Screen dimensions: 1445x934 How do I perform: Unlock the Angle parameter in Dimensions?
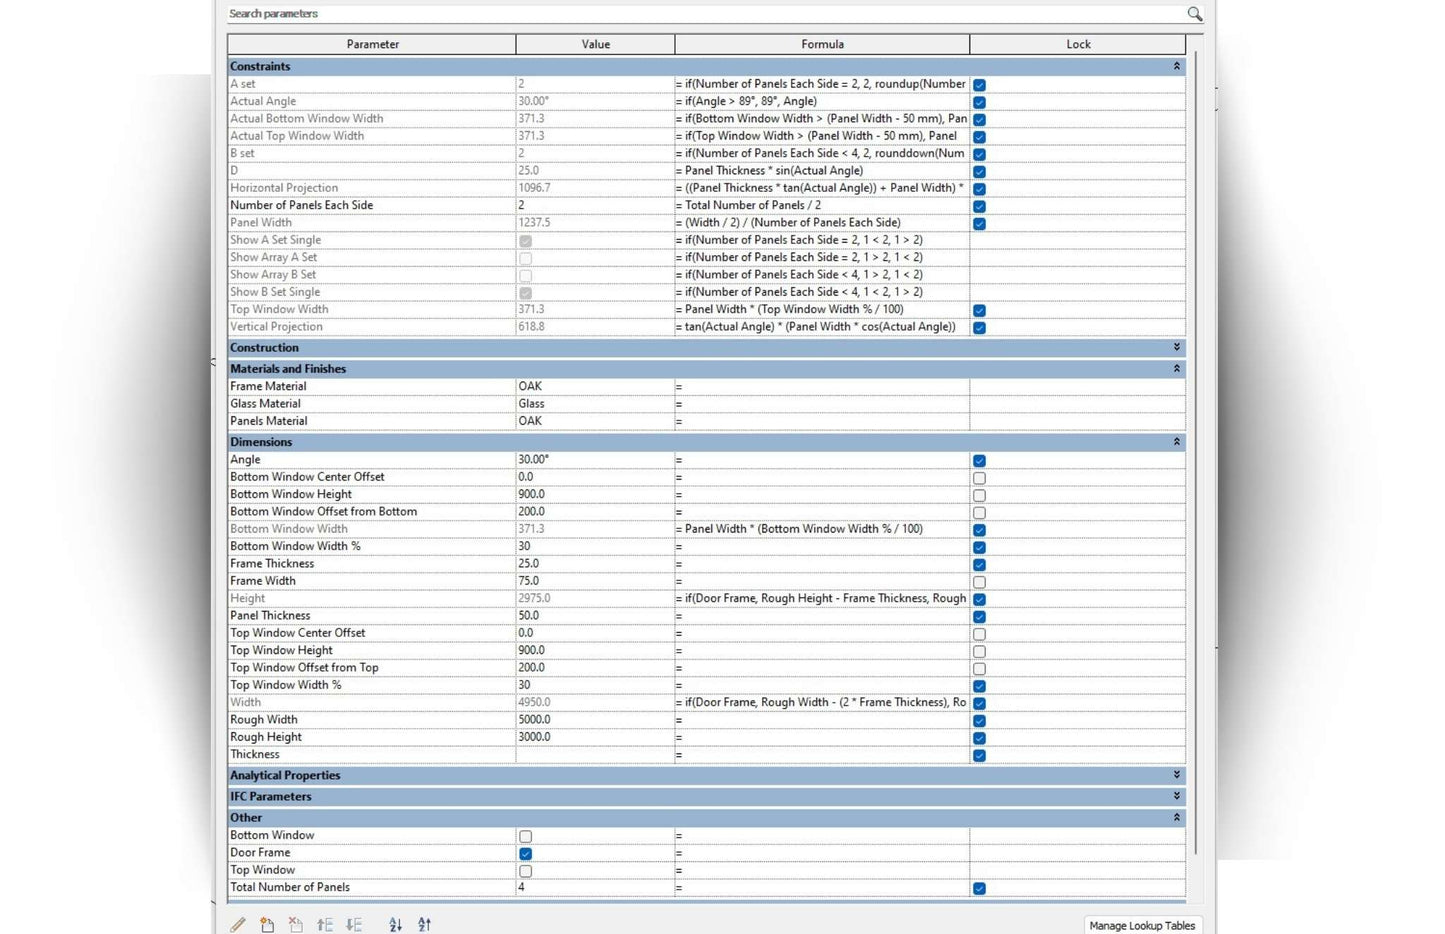pyautogui.click(x=979, y=461)
